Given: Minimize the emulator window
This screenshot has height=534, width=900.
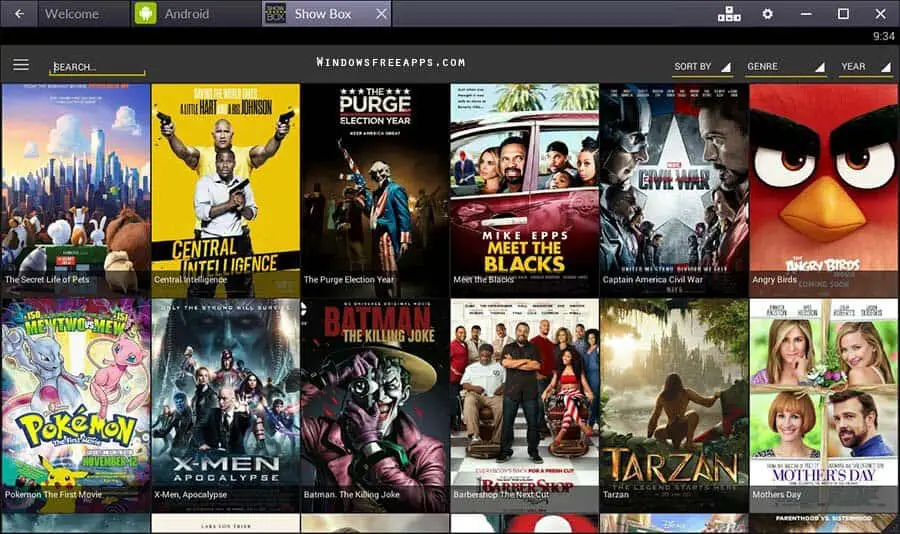Looking at the screenshot, I should pyautogui.click(x=806, y=13).
